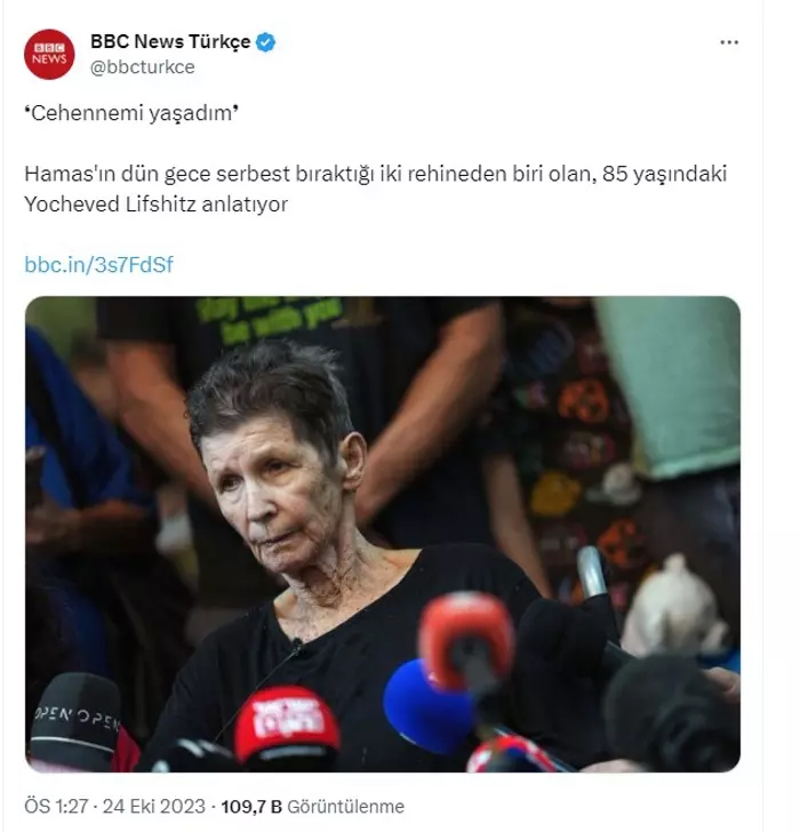Click the blue verified badge
Viewport: 800px width, 832px height.
pos(265,42)
